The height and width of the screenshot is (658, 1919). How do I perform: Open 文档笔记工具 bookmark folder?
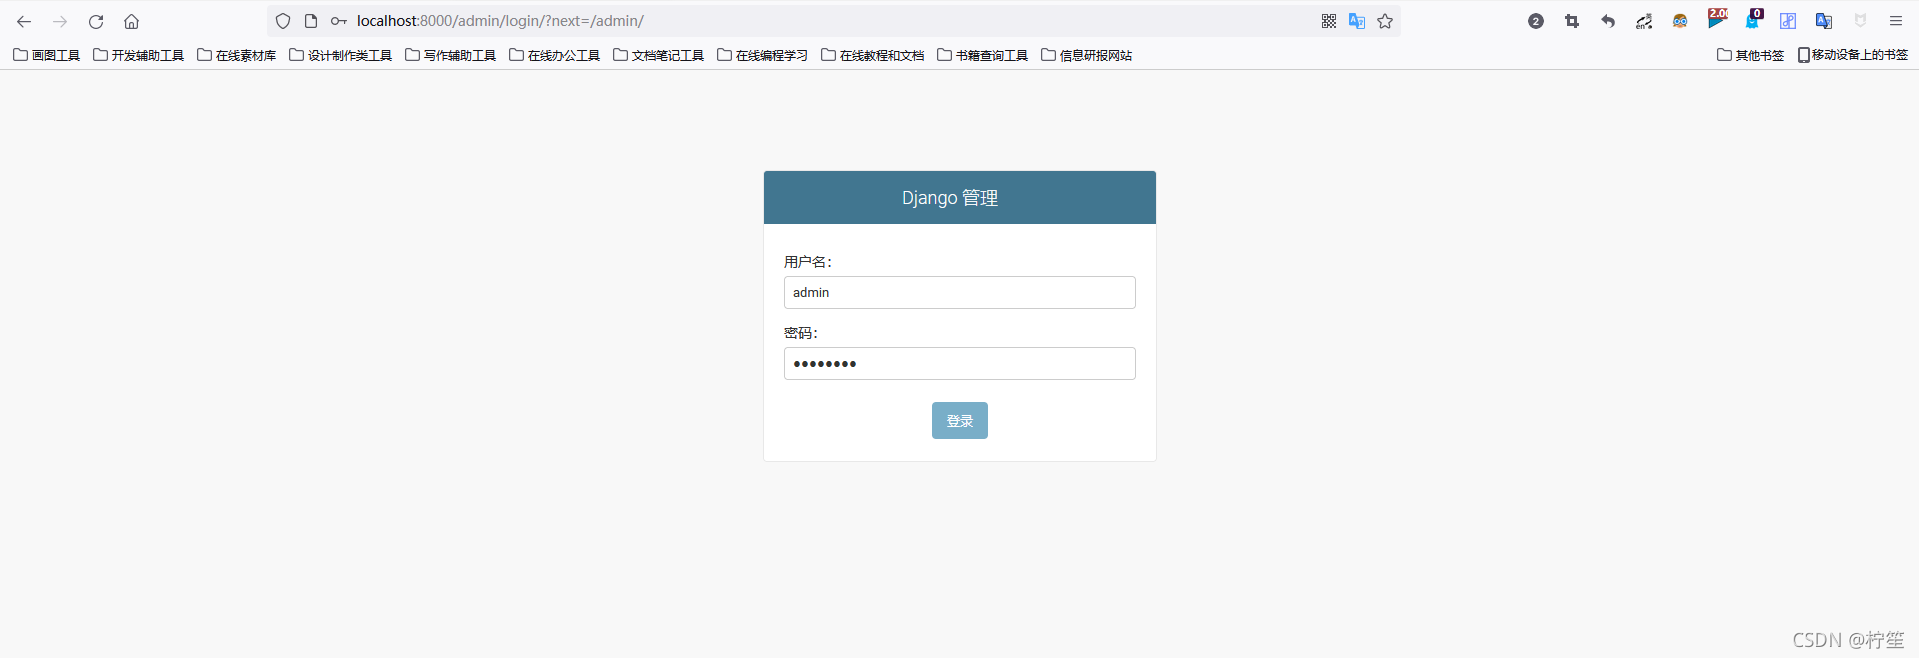659,55
